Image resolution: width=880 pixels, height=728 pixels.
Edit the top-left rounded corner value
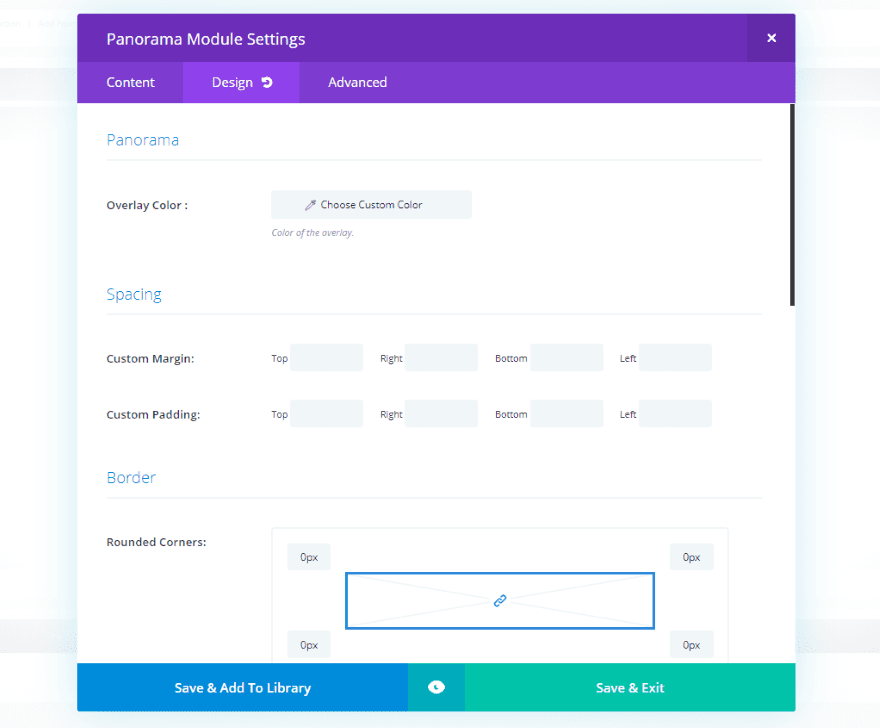pyautogui.click(x=309, y=557)
